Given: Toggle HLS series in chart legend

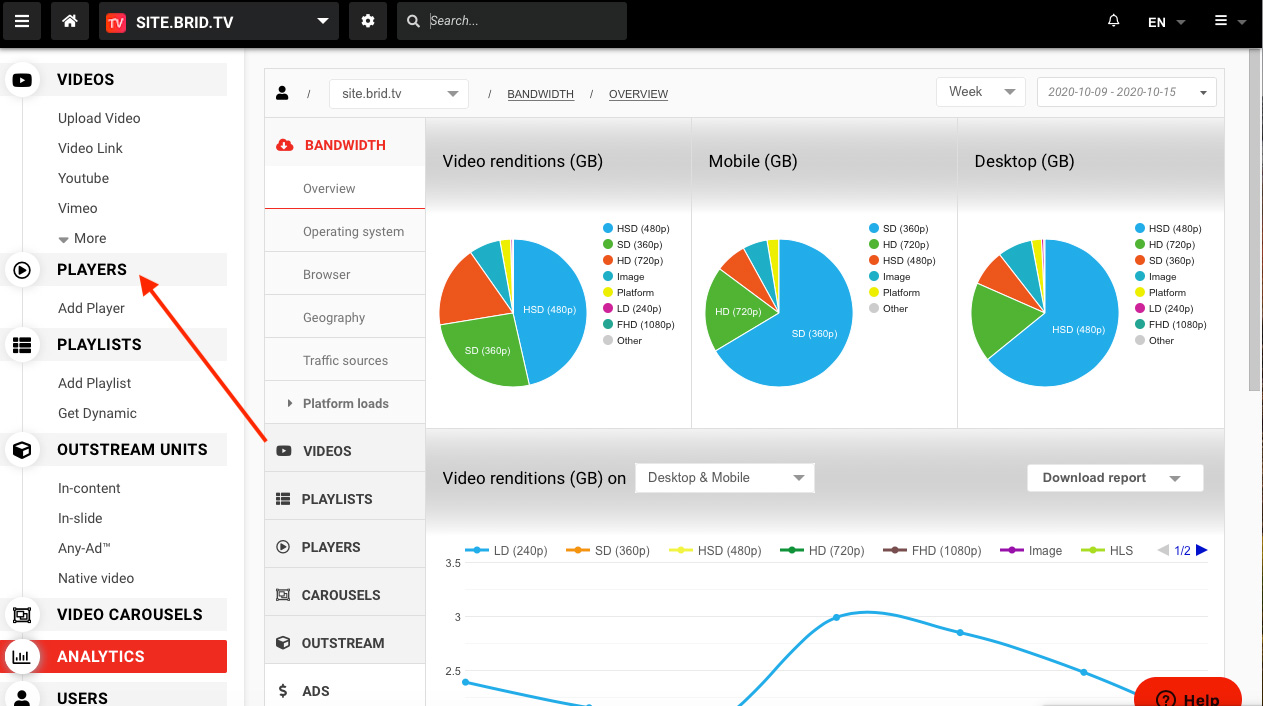Looking at the screenshot, I should 1109,550.
